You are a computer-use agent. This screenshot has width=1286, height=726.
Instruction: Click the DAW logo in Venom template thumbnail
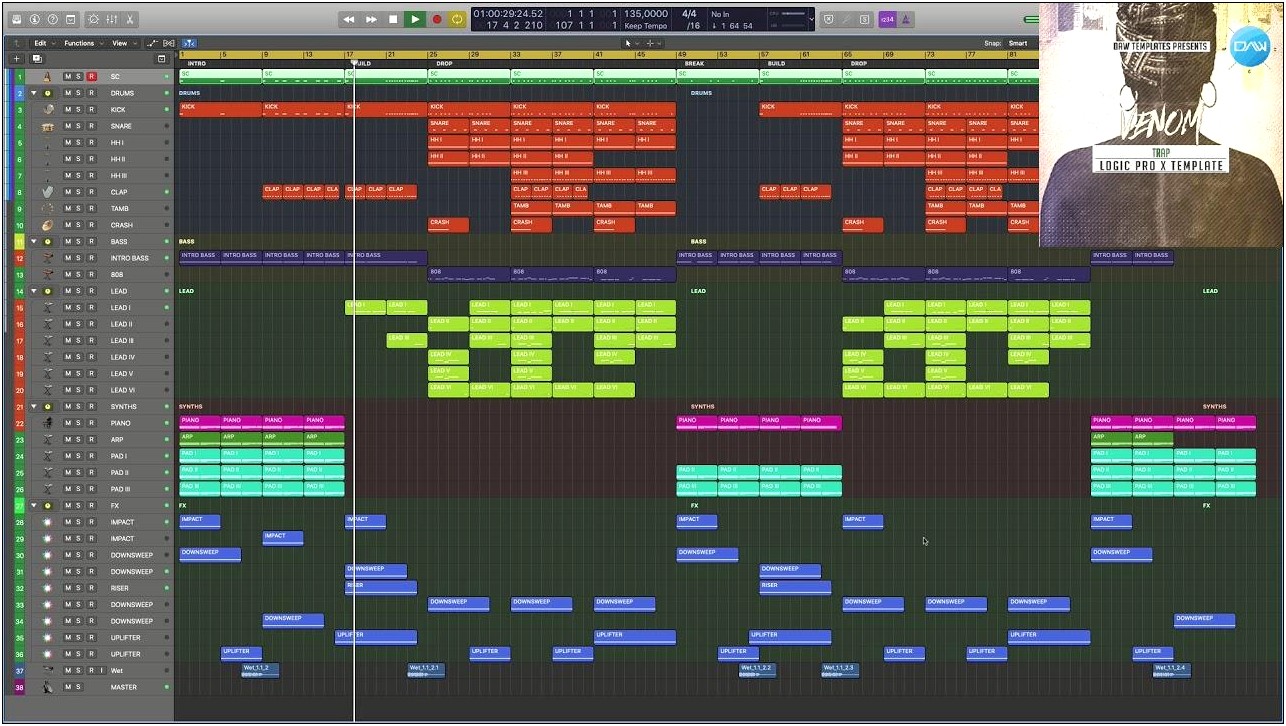(1249, 48)
